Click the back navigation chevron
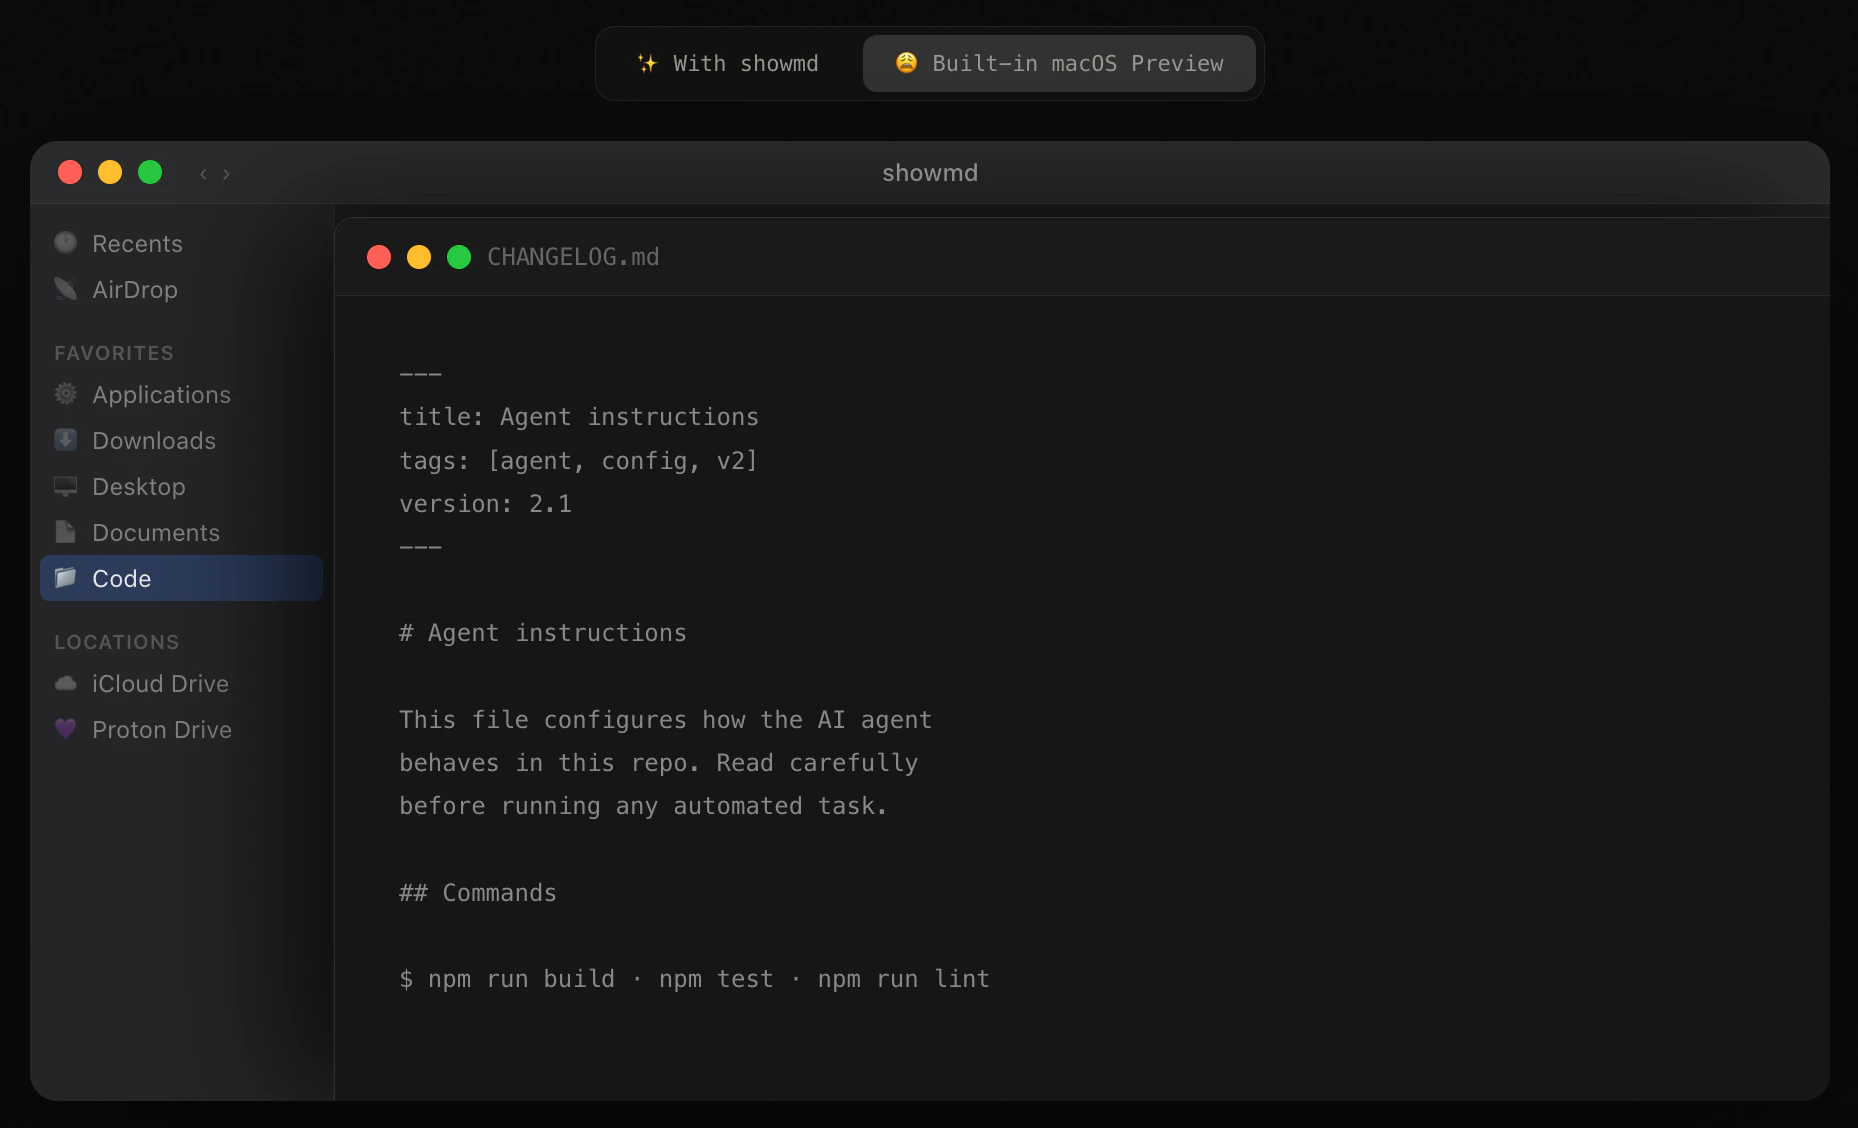Image resolution: width=1858 pixels, height=1128 pixels. click(204, 174)
